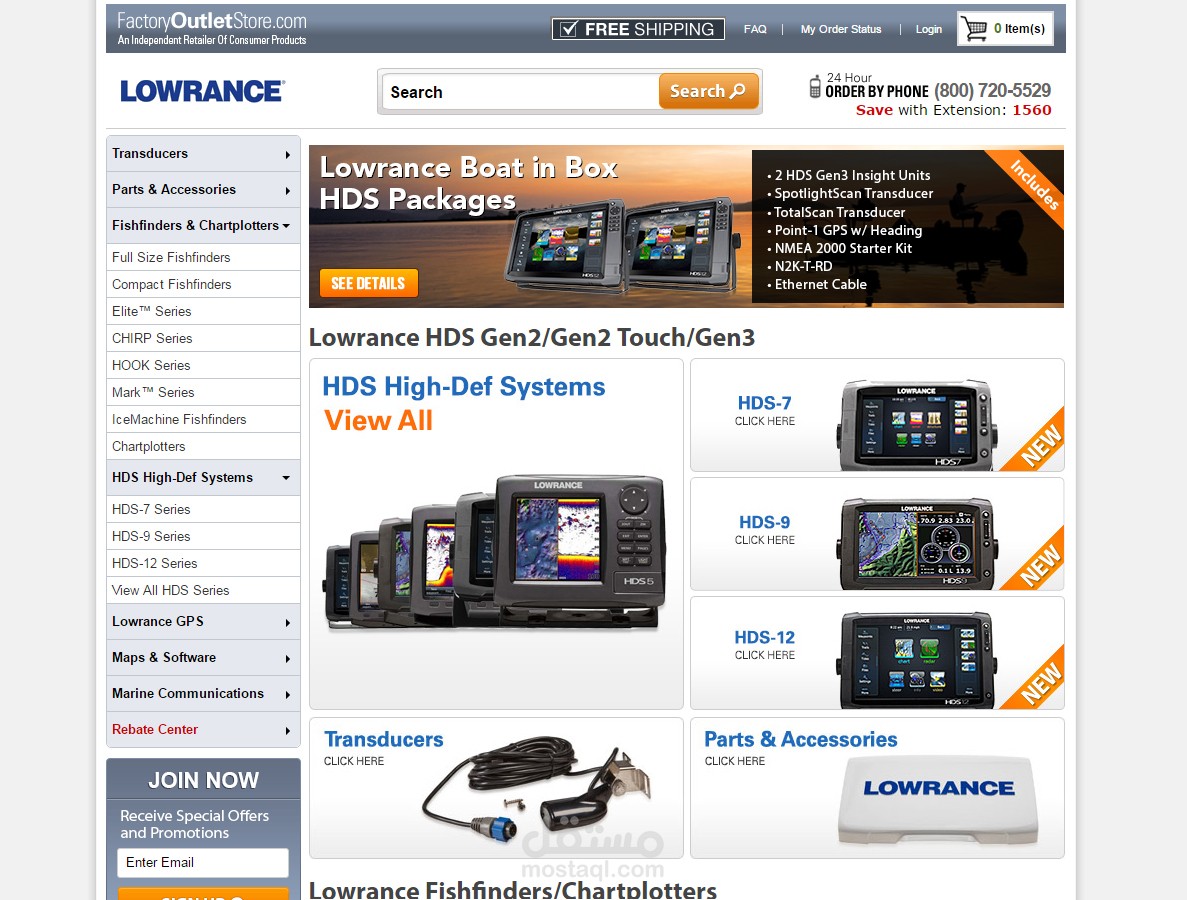Expand the Lowrance GPS menu arrow
Image resolution: width=1187 pixels, height=900 pixels.
point(288,623)
